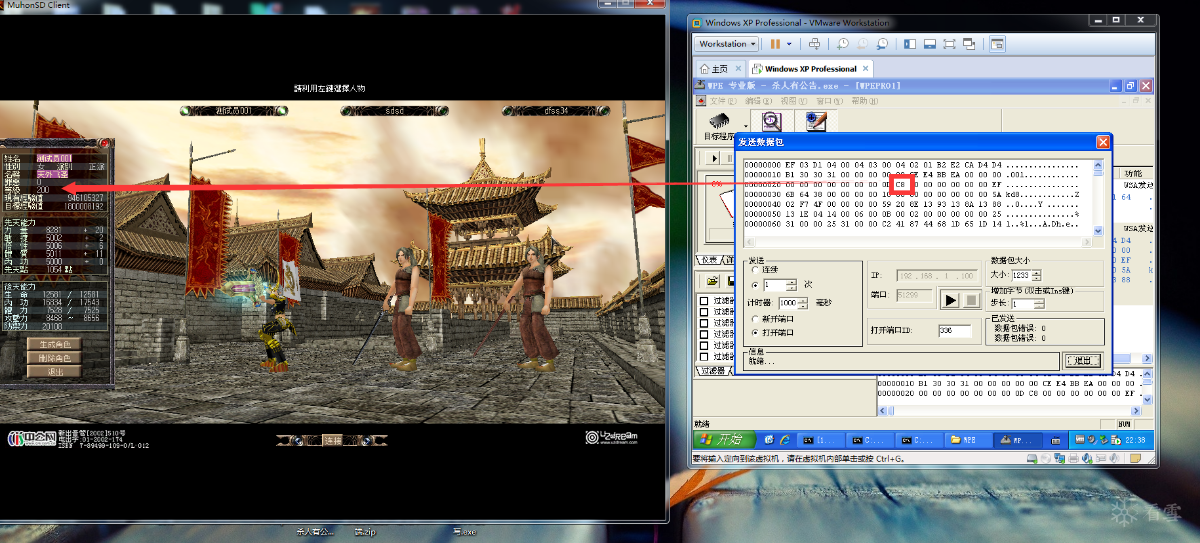Toggle the thumbnail bar view icon
Image resolution: width=1200 pixels, height=543 pixels.
[x=929, y=44]
